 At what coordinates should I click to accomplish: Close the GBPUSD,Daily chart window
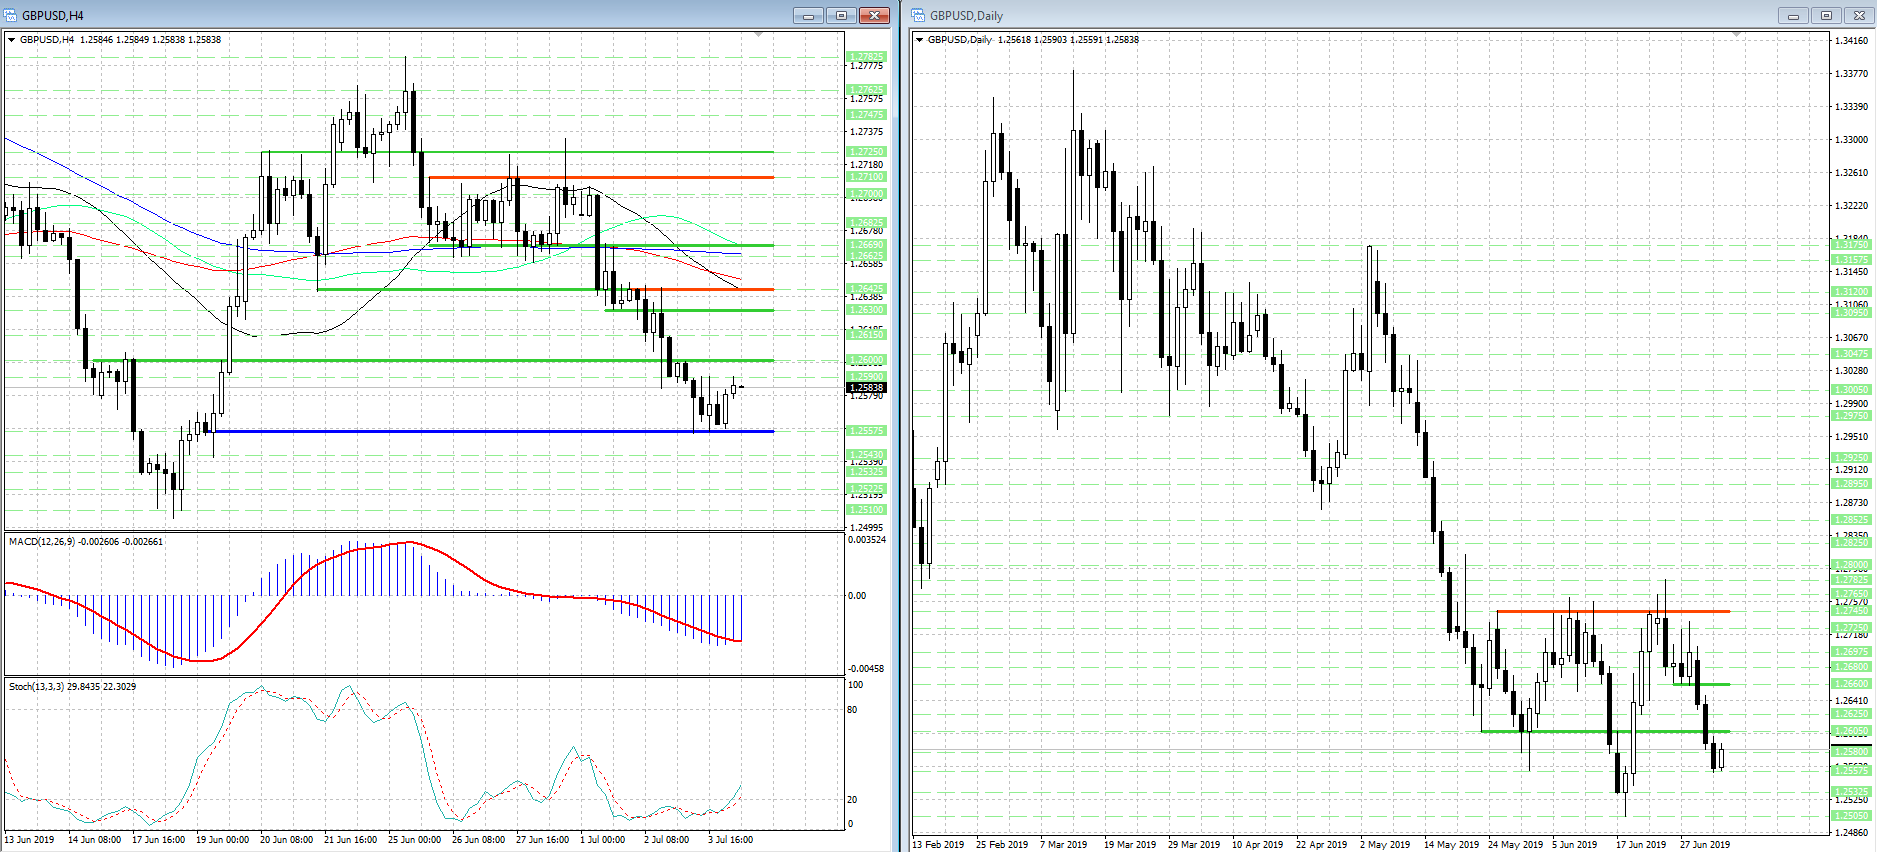click(1859, 15)
